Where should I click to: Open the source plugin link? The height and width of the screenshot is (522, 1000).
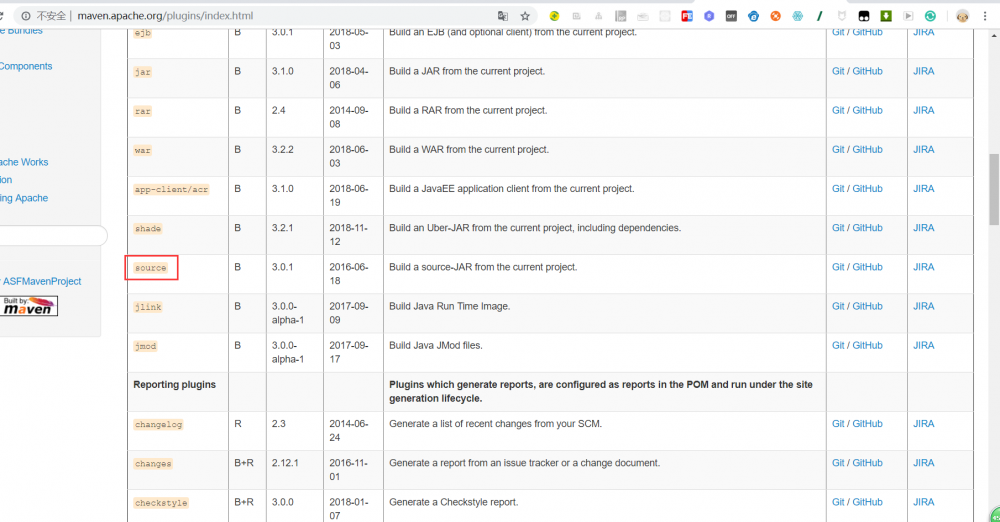click(x=151, y=268)
